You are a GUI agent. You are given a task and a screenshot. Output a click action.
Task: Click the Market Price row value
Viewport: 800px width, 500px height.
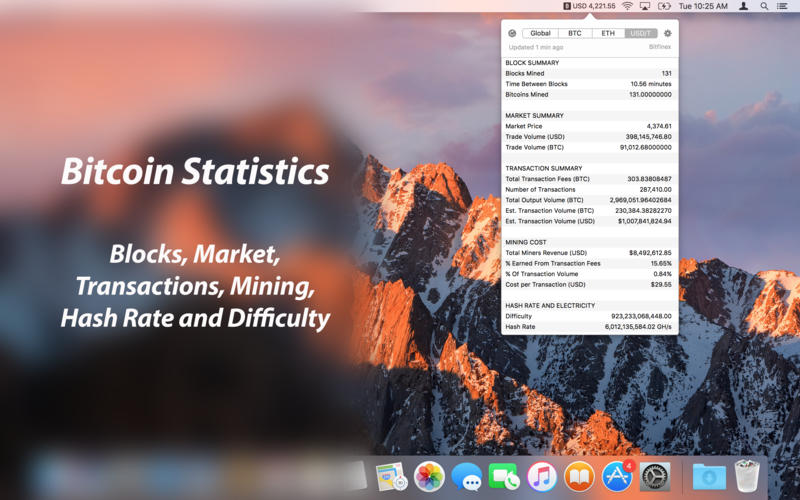point(652,126)
